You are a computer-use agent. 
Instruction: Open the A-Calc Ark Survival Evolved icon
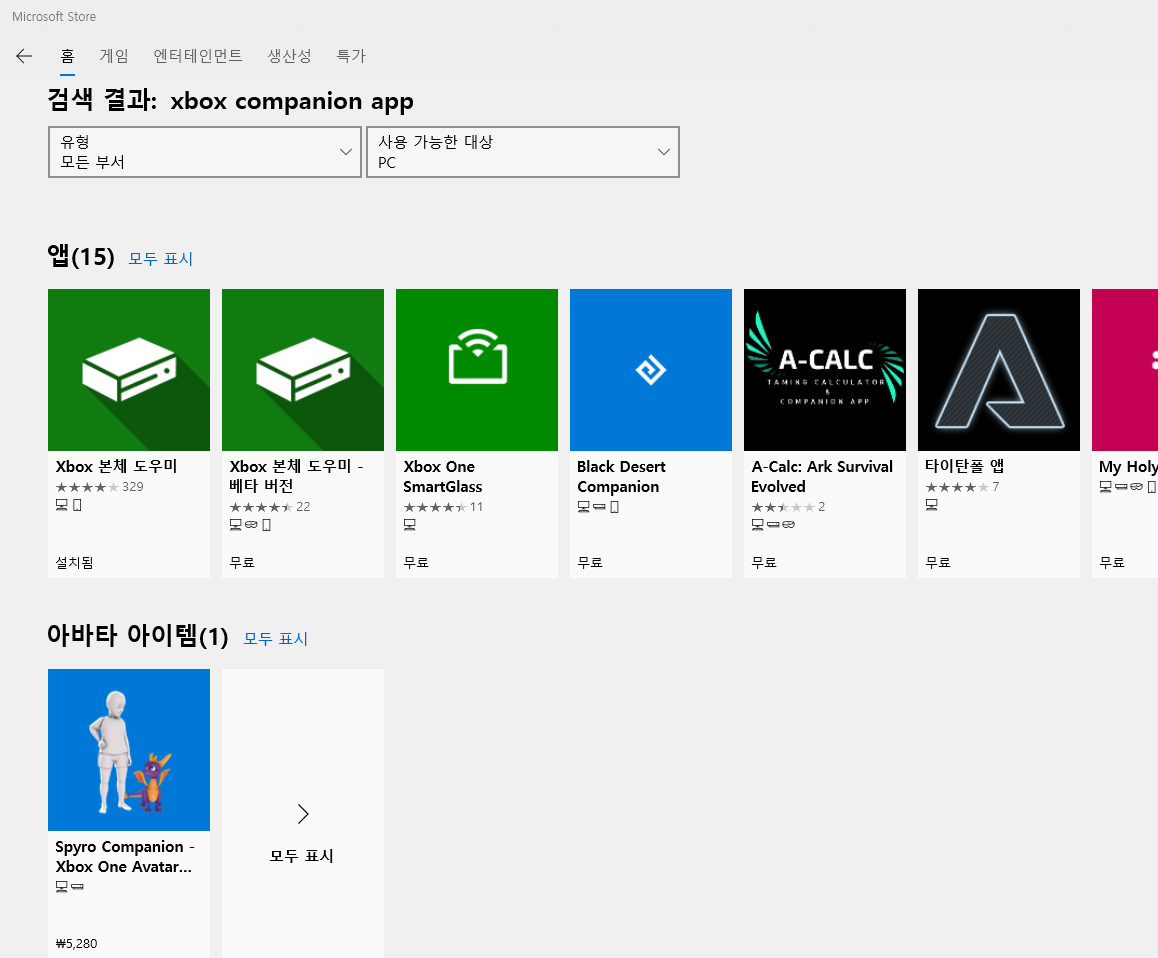[825, 369]
